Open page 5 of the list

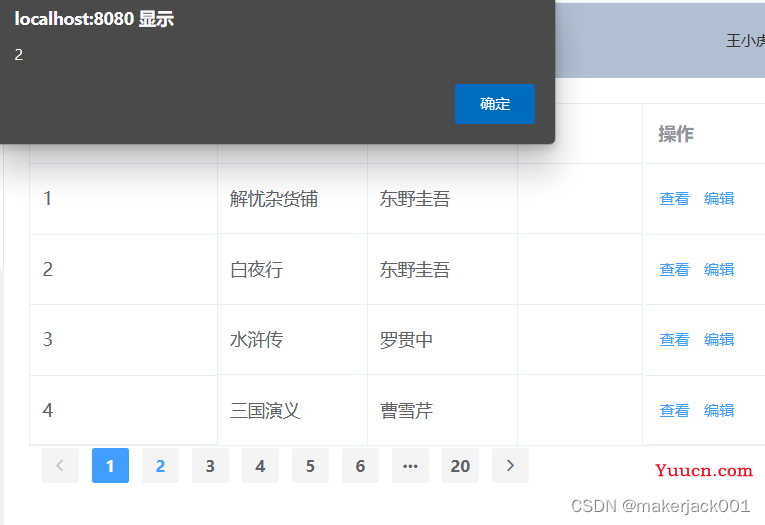pos(310,465)
